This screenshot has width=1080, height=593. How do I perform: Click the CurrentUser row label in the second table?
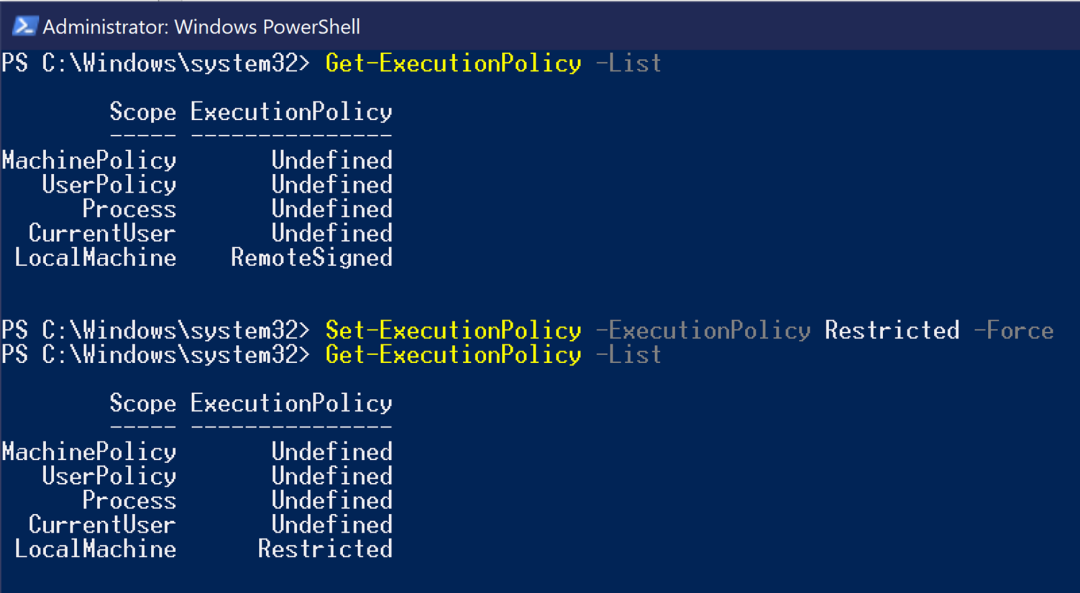(x=102, y=525)
